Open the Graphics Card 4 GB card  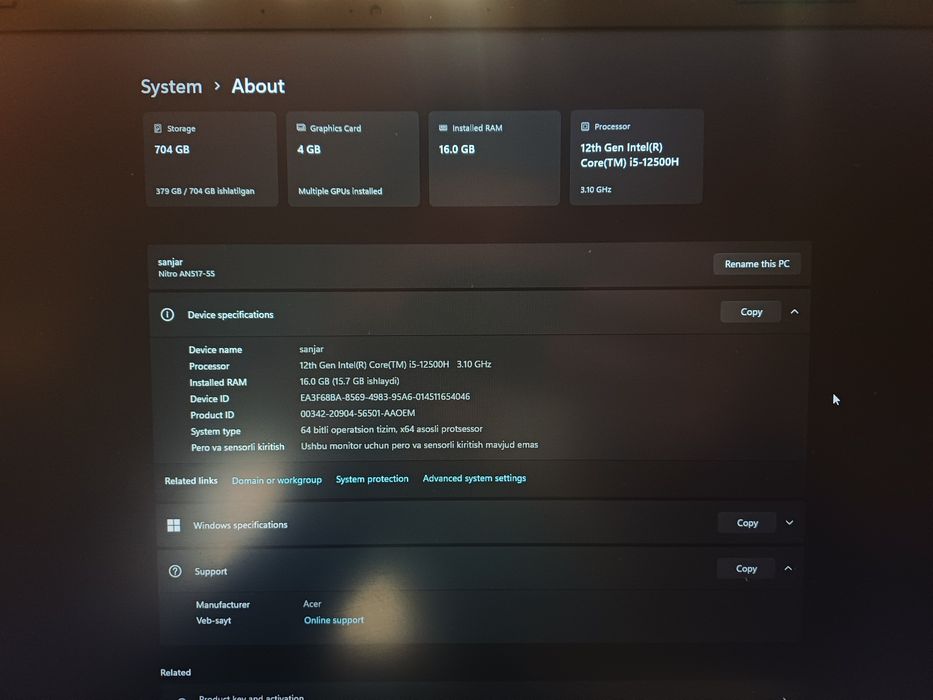tap(353, 159)
